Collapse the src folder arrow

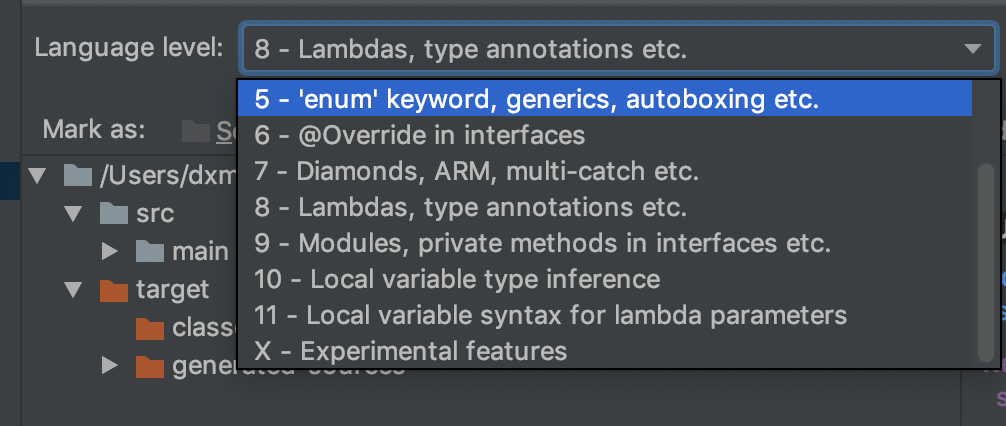coord(74,214)
